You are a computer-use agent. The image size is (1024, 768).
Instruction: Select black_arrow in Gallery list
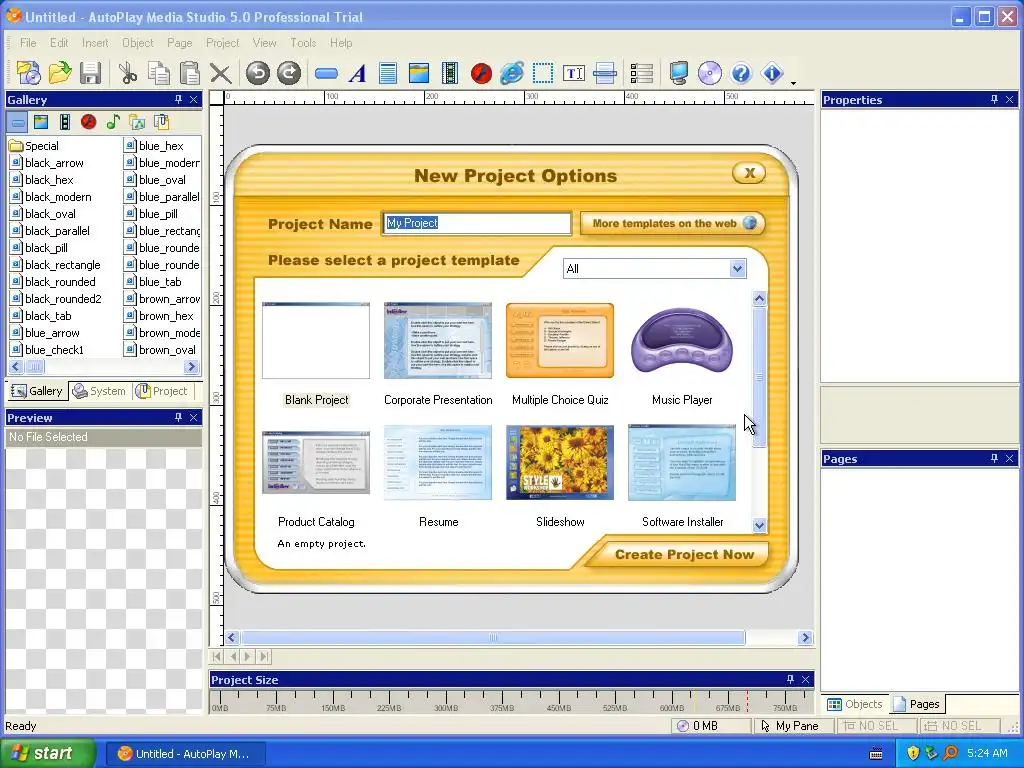[x=47, y=163]
